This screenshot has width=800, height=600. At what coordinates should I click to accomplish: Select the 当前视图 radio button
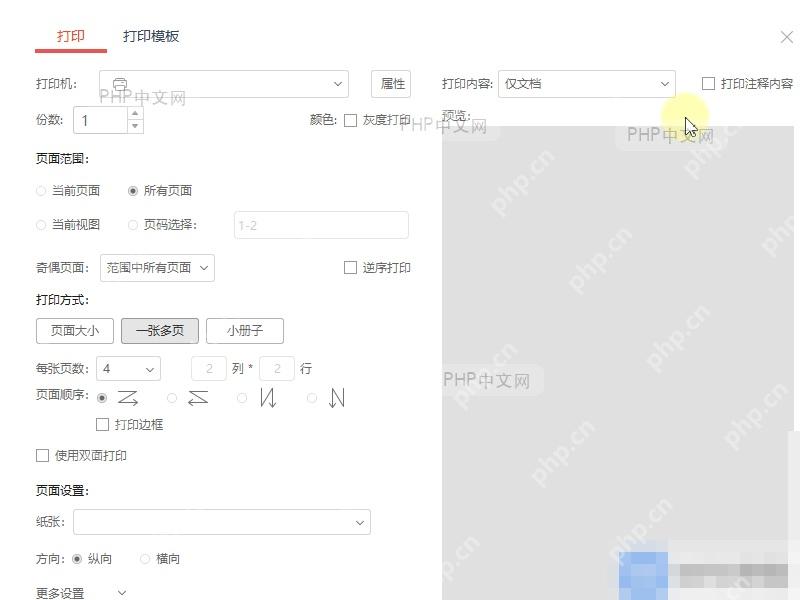coord(41,225)
